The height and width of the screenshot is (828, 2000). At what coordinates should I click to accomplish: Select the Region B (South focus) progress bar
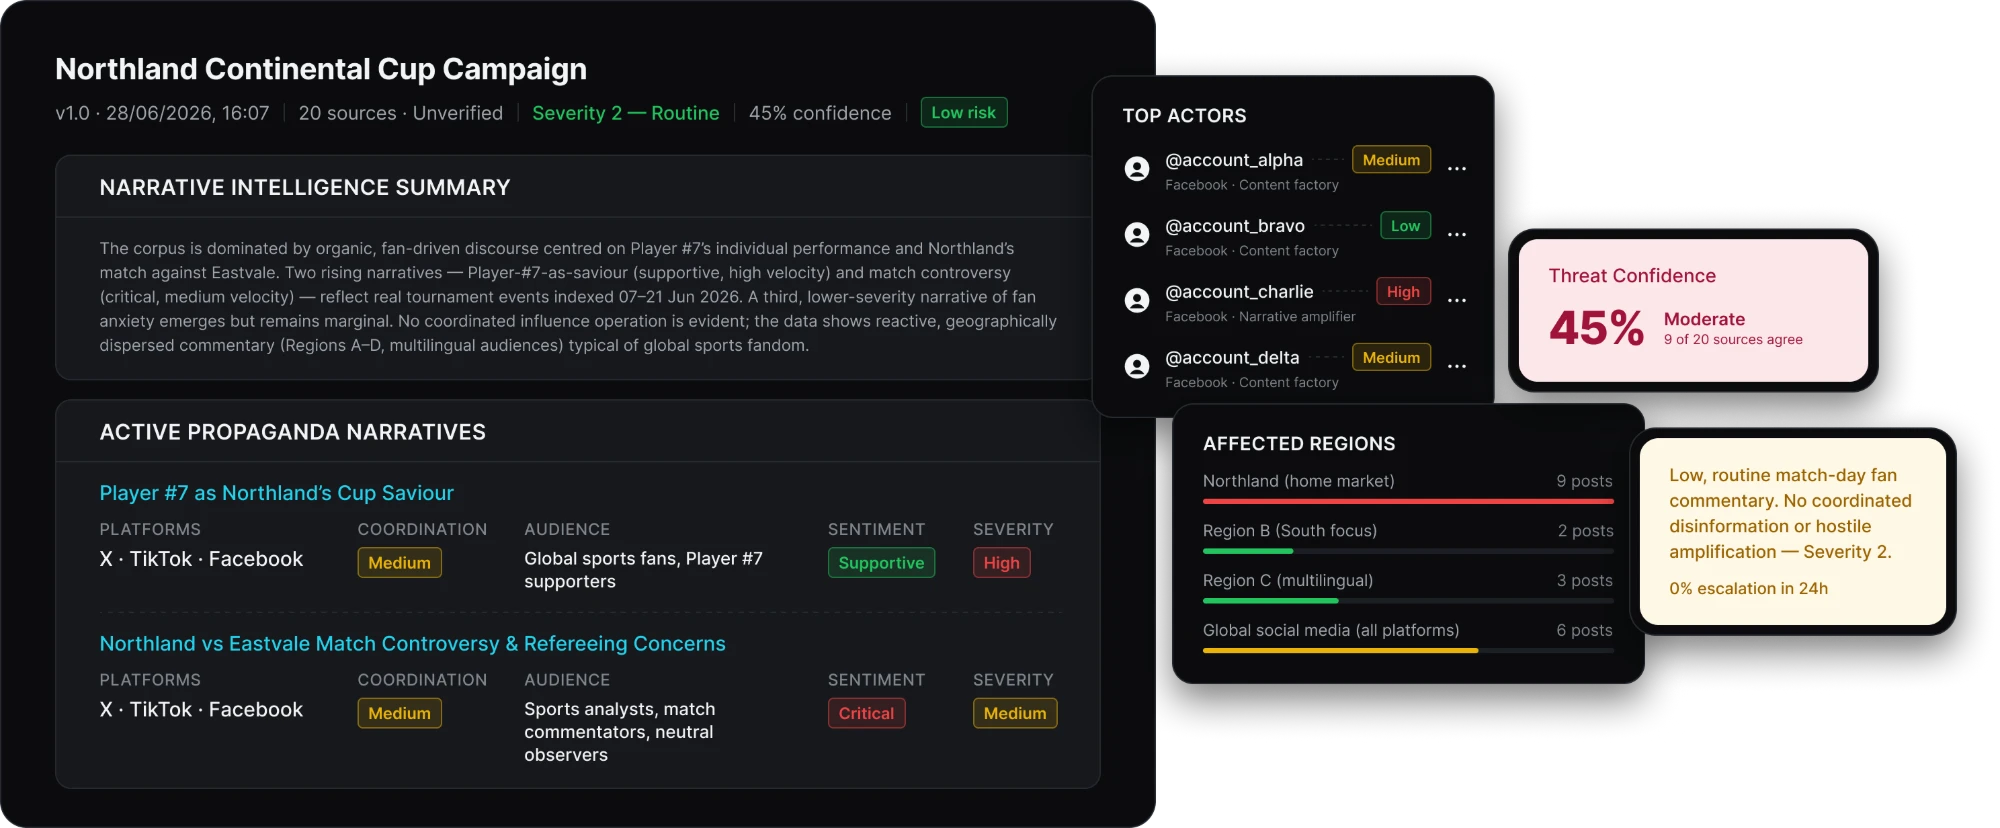pos(1408,551)
